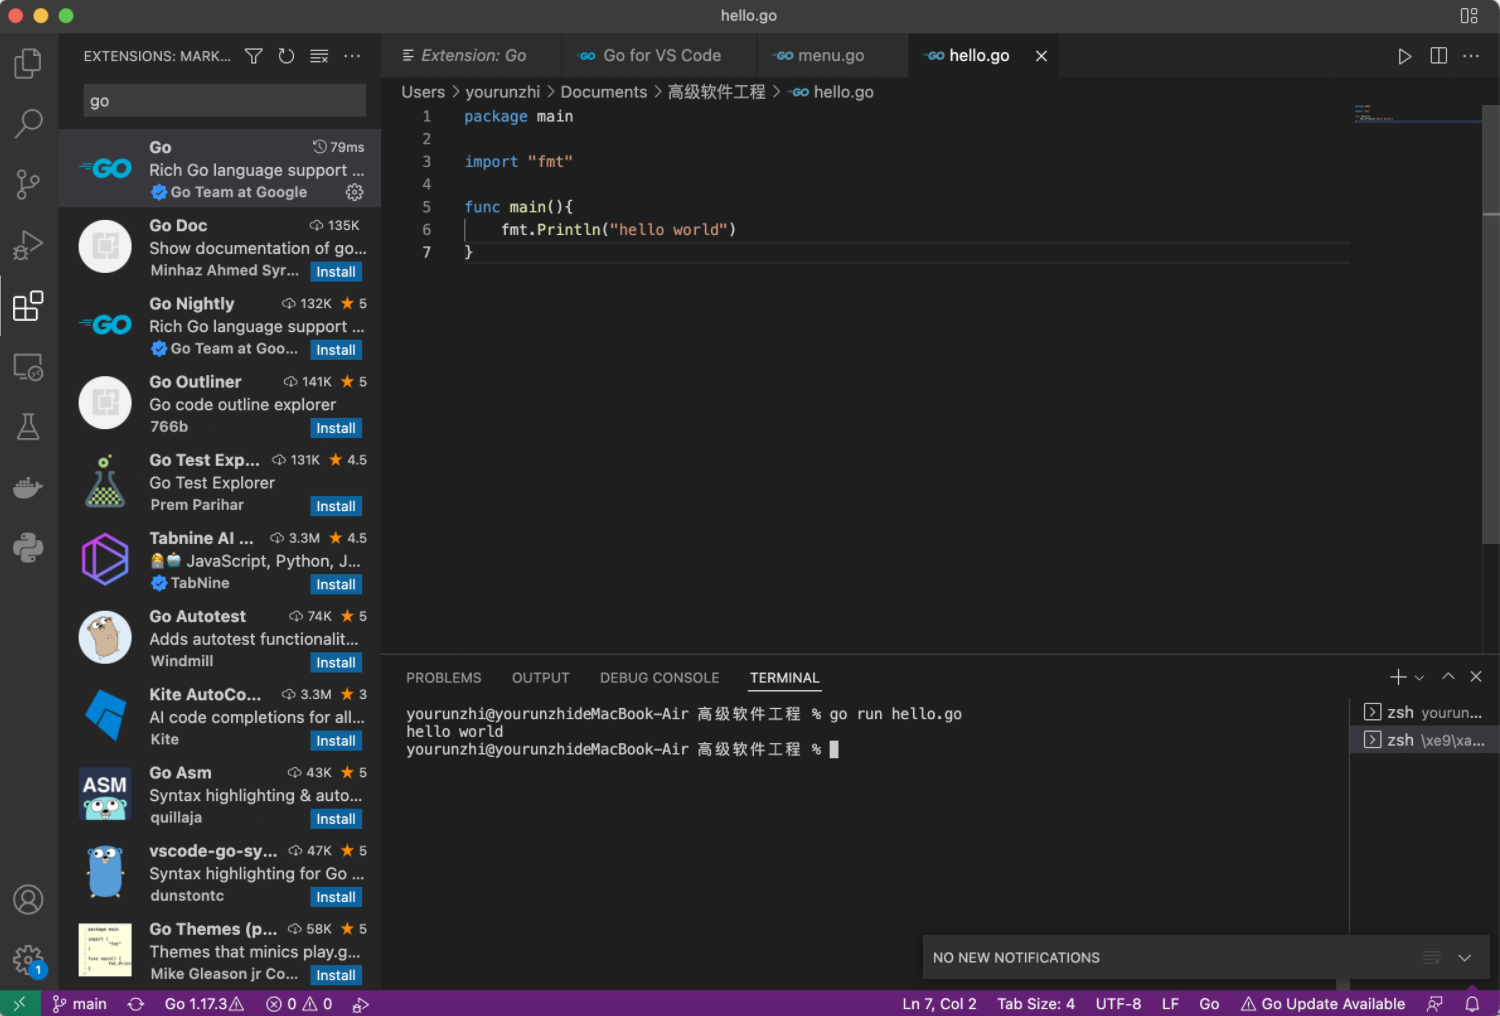Open errors and warnings count

[x=299, y=1004]
